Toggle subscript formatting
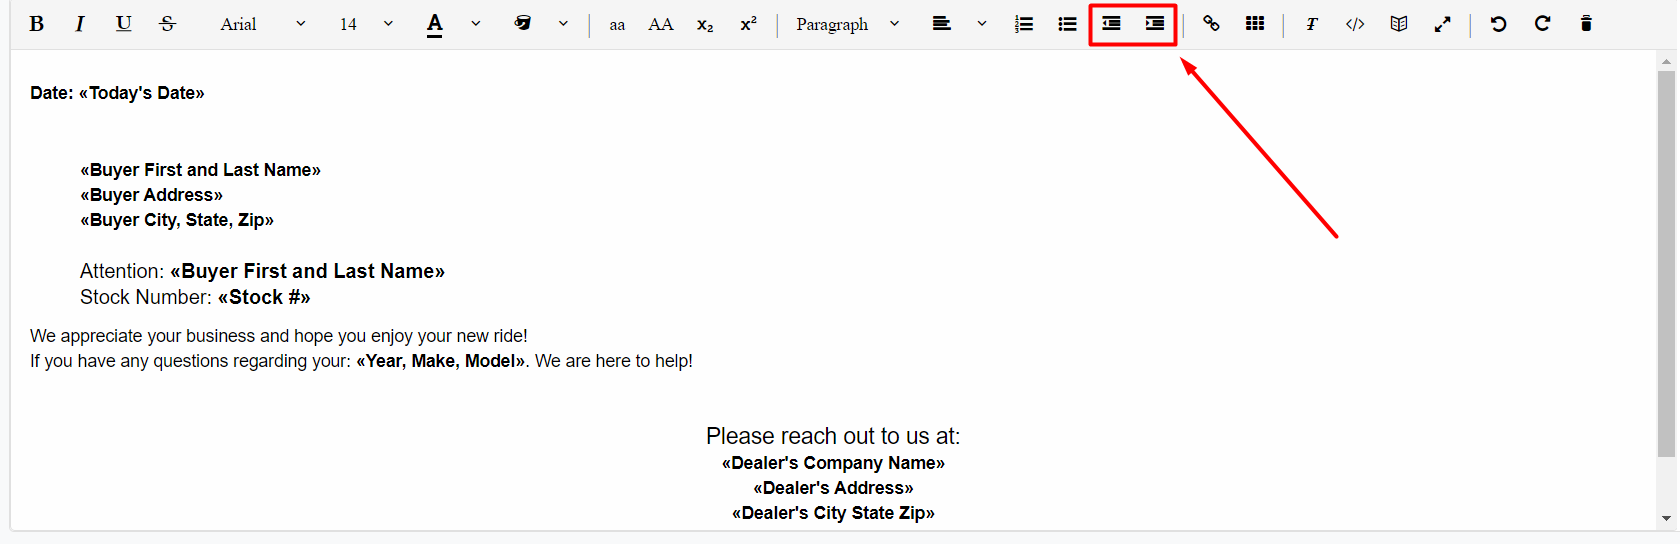Viewport: 1680px width, 544px height. 705,24
